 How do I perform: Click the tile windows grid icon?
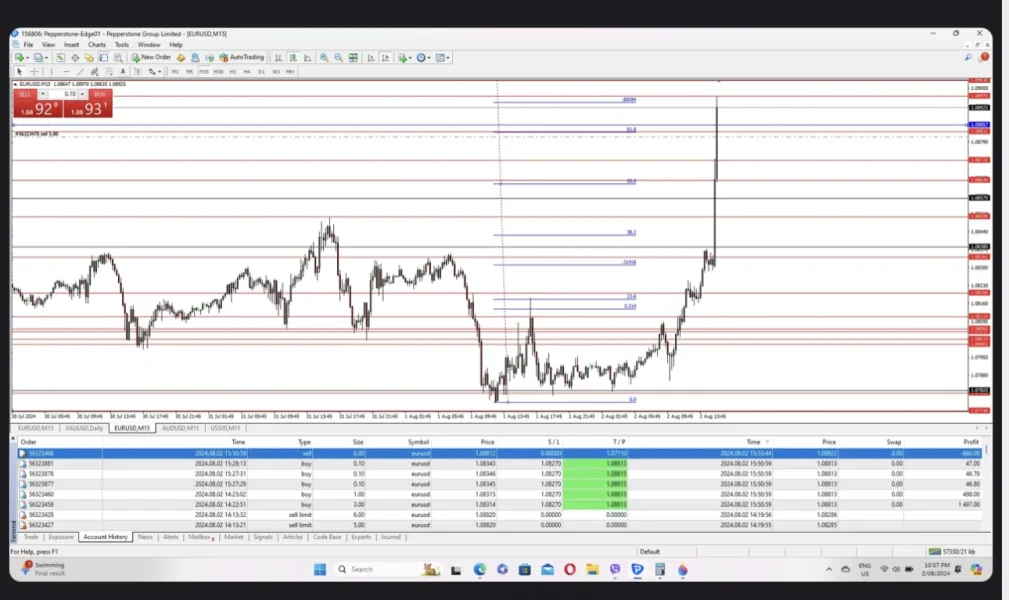(352, 58)
